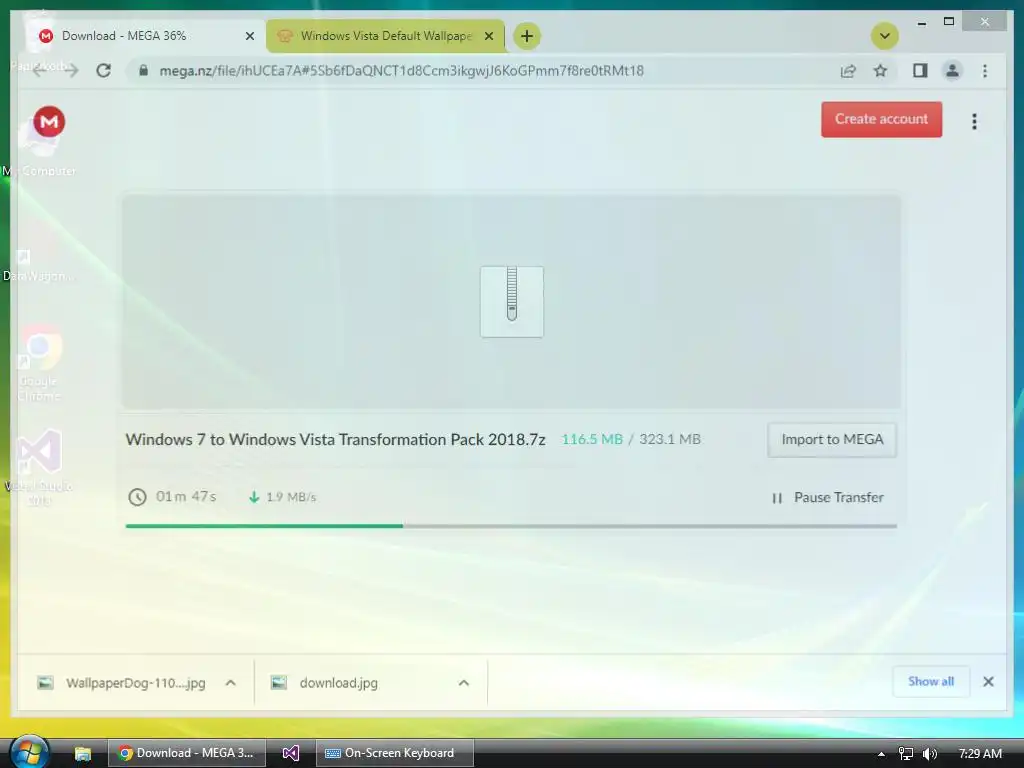
Task: Switch to Windows Vista Default Wallpaper tab
Action: pos(385,36)
